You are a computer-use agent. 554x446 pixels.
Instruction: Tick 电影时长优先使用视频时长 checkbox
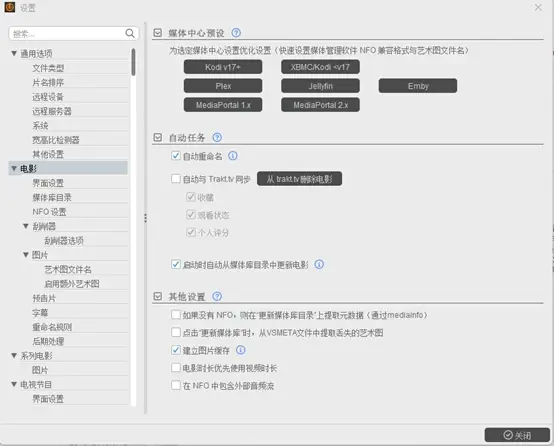pos(176,368)
